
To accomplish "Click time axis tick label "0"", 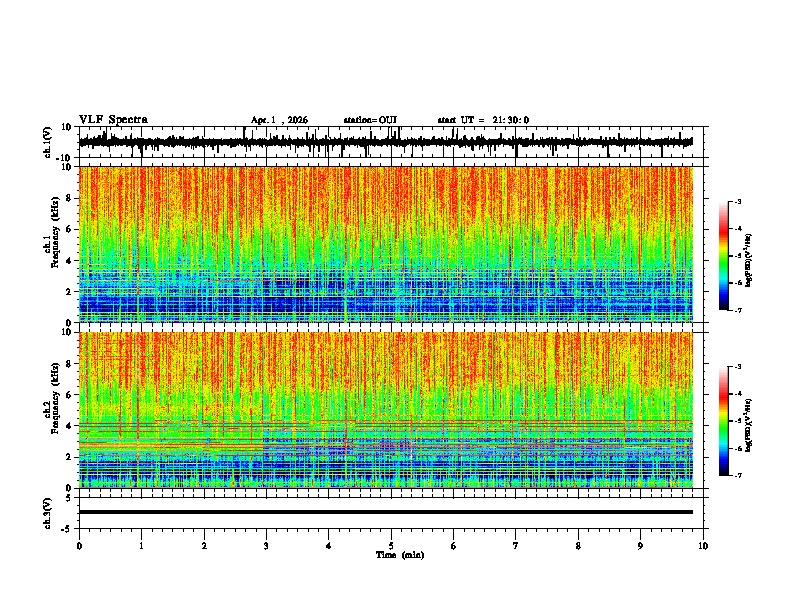I will pos(79,546).
